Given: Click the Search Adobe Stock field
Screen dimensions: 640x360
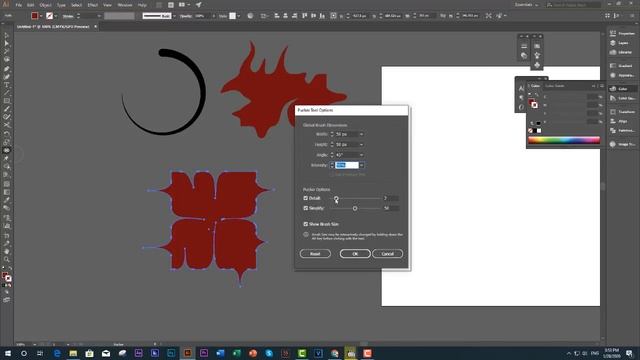Looking at the screenshot, I should (x=573, y=5).
